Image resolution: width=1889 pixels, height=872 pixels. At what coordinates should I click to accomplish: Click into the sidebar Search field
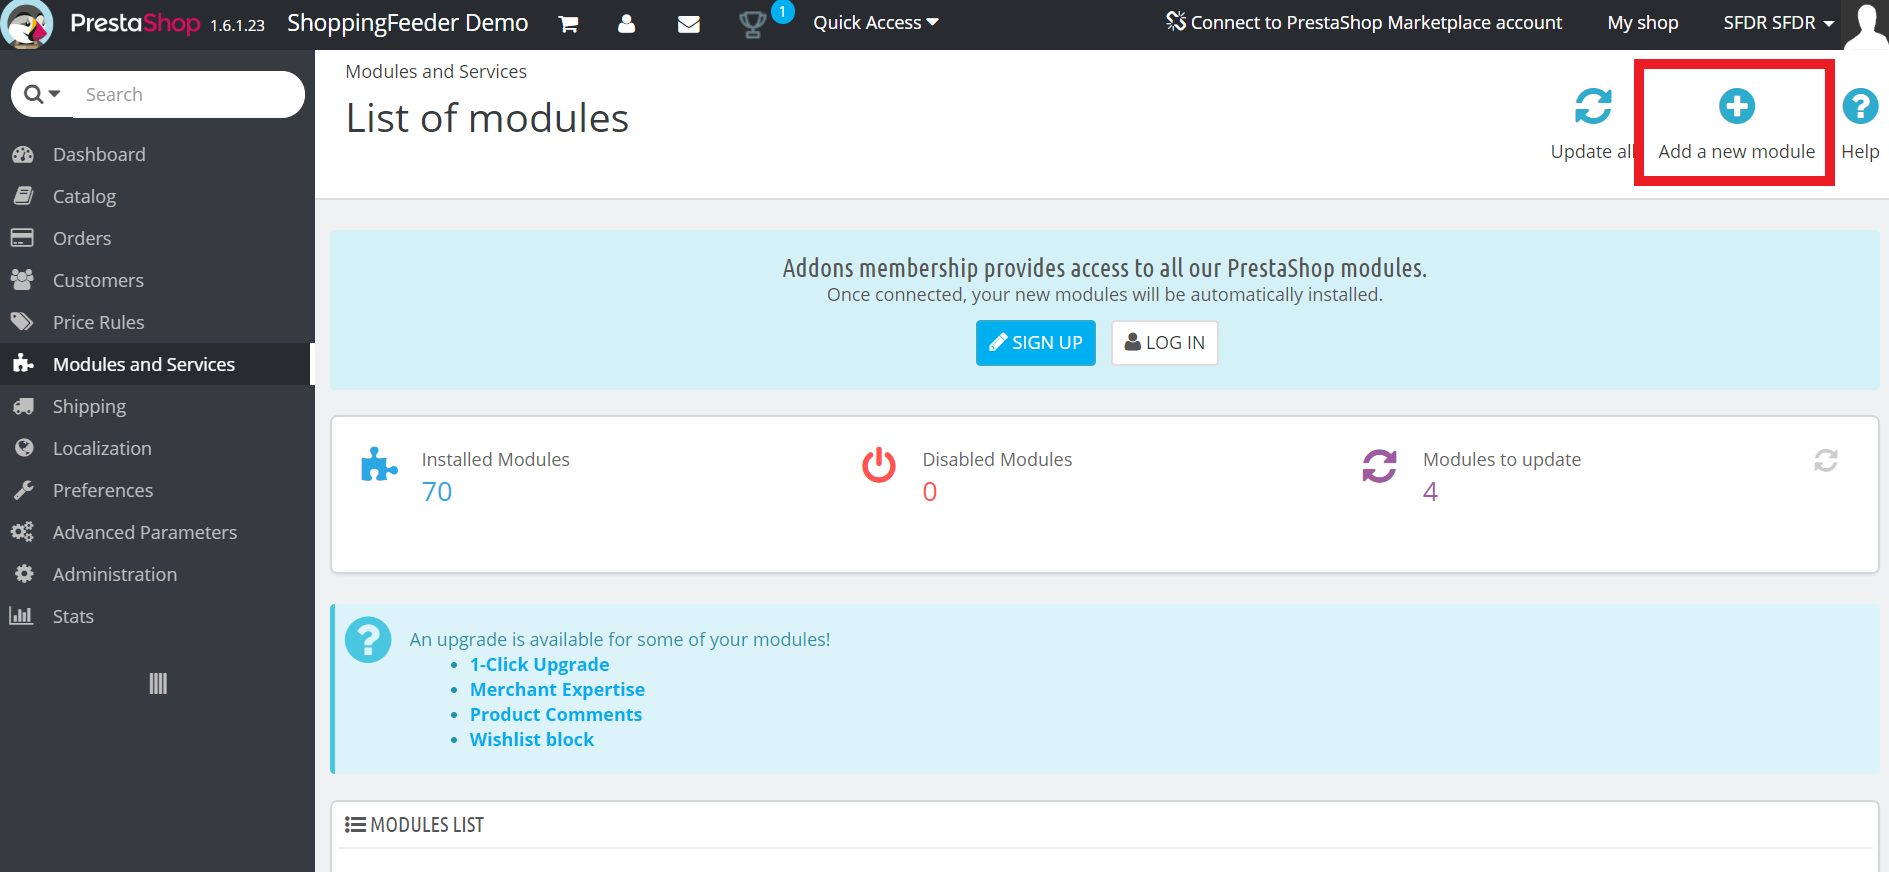click(190, 94)
